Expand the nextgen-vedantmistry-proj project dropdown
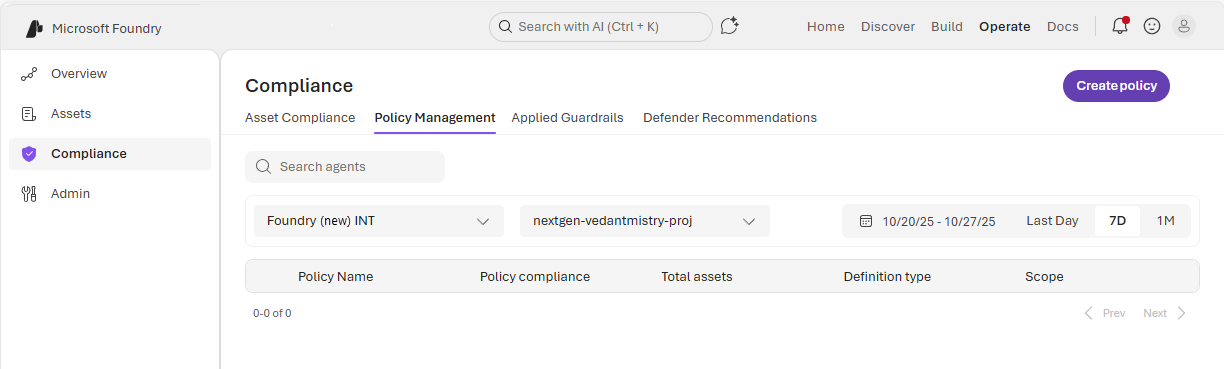This screenshot has height=369, width=1224. (x=645, y=221)
